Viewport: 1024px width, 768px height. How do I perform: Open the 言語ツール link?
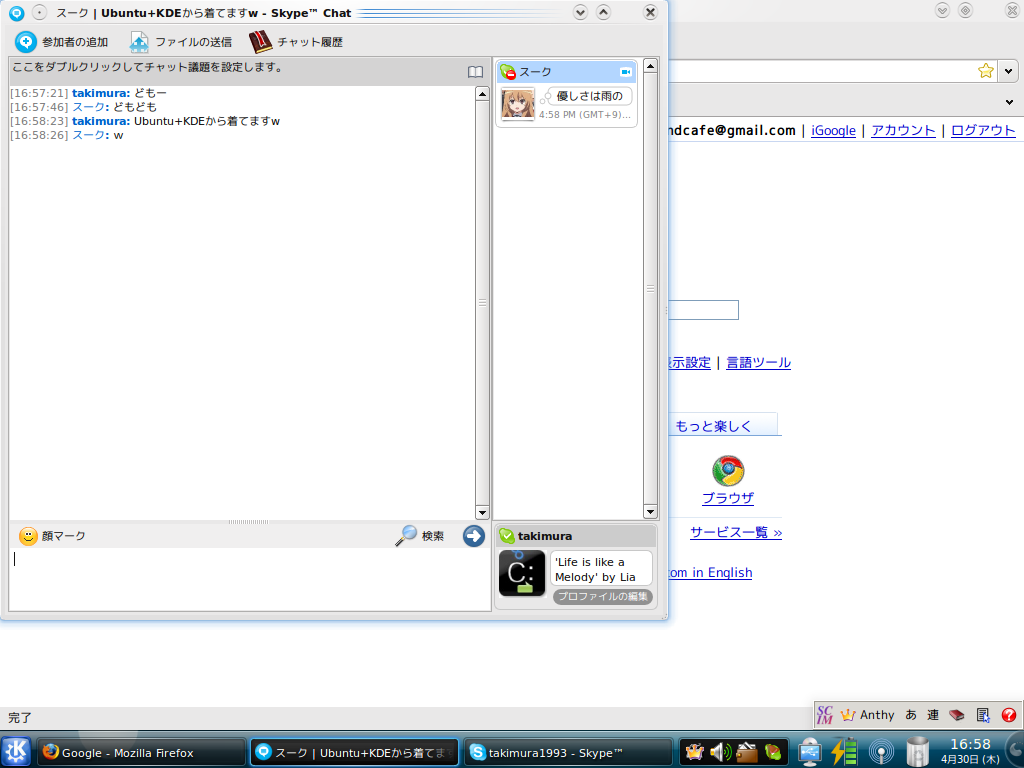click(758, 362)
